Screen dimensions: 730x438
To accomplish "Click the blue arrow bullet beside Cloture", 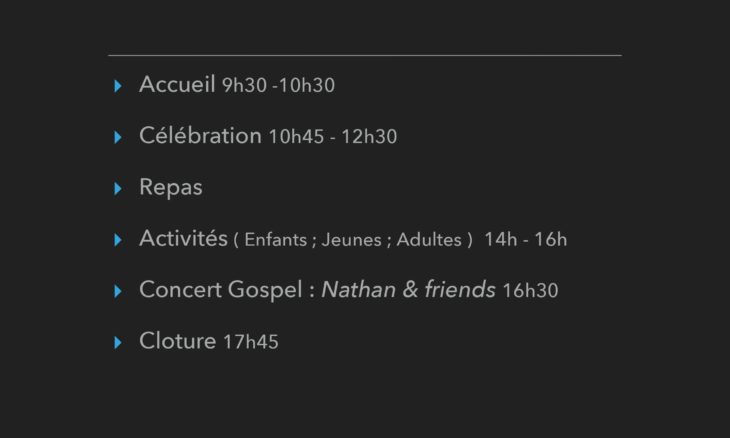I will (118, 343).
